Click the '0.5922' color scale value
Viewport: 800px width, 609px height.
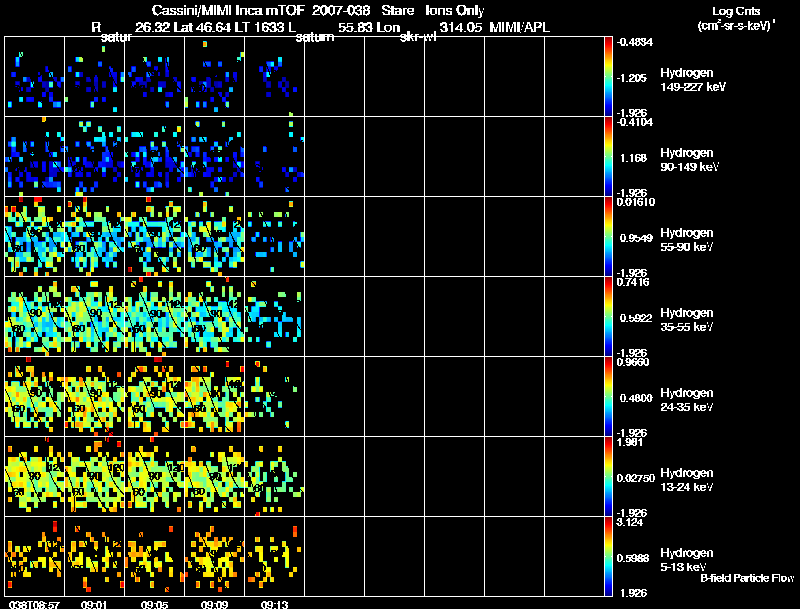(x=636, y=318)
